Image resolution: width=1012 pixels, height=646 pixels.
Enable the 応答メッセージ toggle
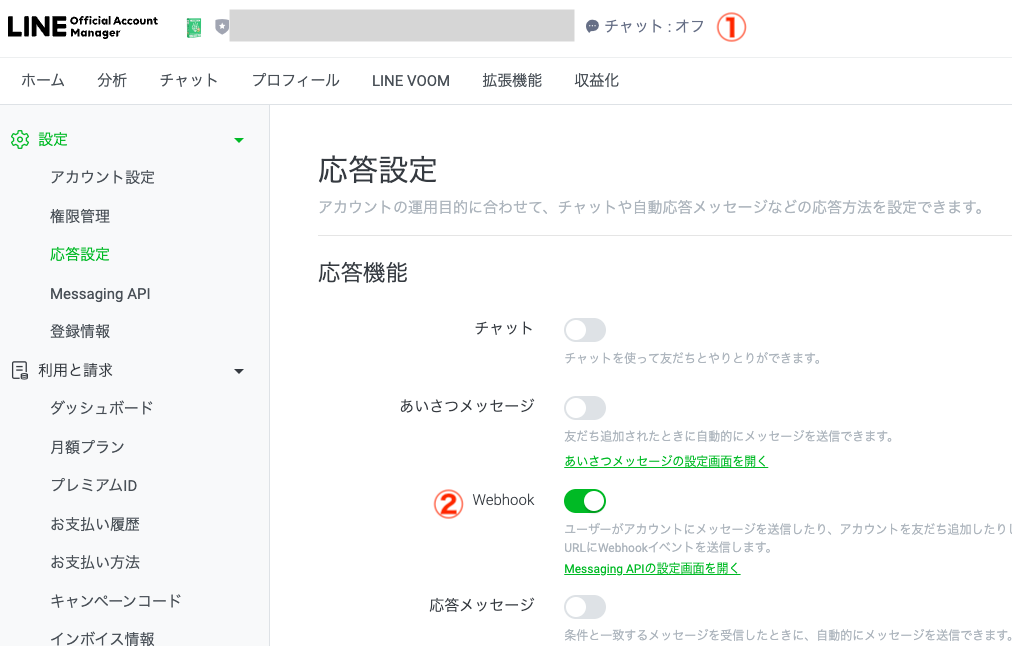[x=585, y=607]
